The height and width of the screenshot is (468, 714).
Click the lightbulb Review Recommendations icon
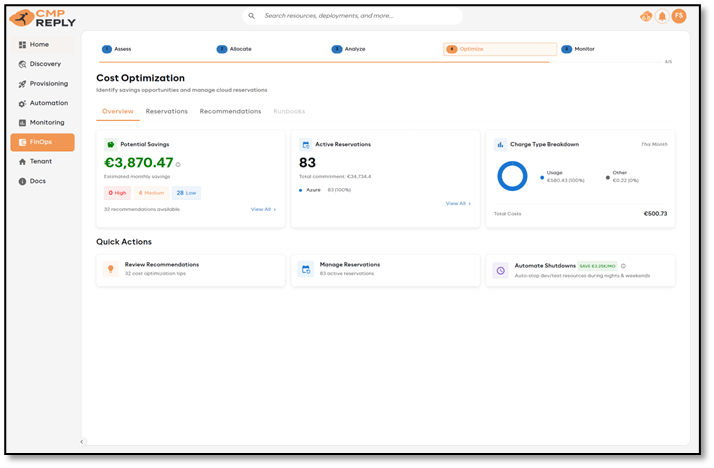point(110,269)
